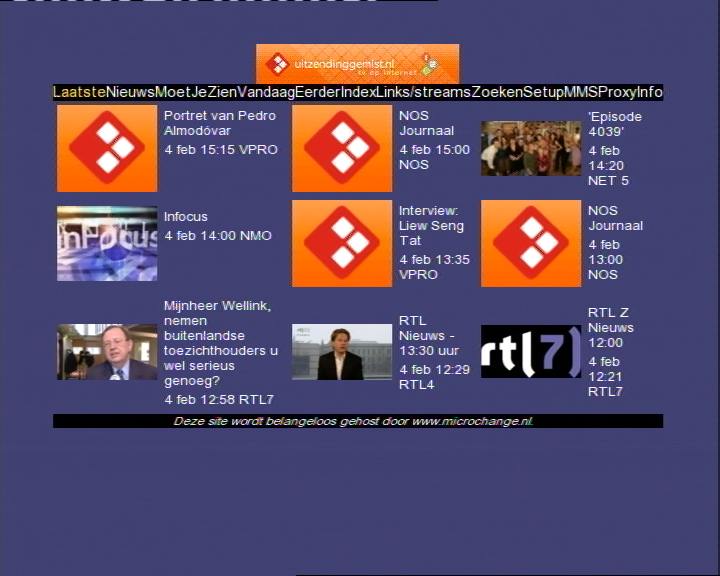Click the '4 feb 12:21 RTL7' text
720x576 pixels.
point(606,377)
